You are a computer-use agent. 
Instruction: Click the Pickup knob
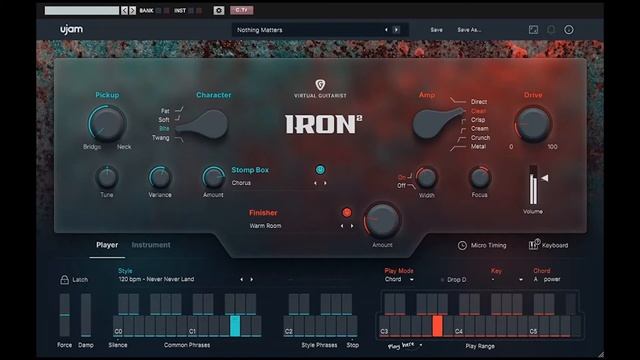[107, 124]
